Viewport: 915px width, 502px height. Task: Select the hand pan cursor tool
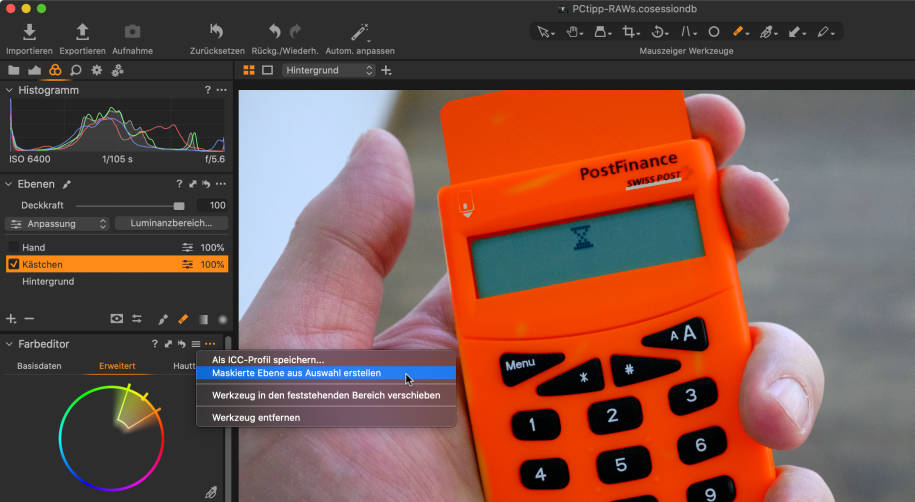coord(574,32)
